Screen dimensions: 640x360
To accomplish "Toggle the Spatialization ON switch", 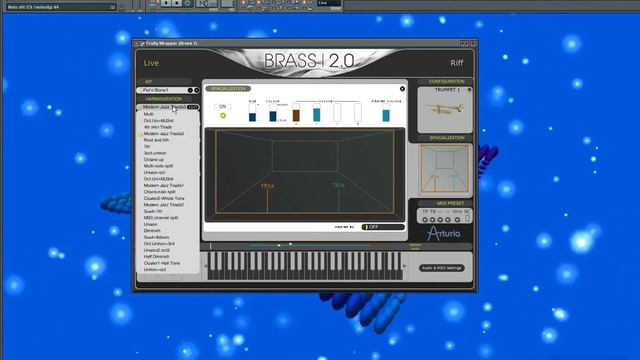I will (222, 107).
